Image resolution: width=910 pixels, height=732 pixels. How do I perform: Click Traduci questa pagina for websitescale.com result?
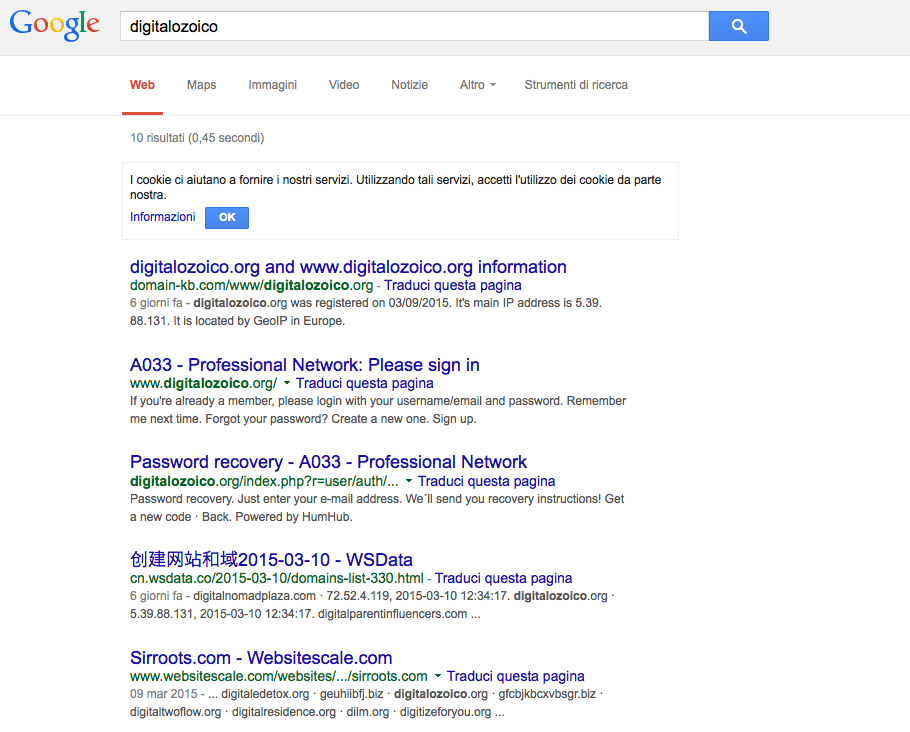coord(515,676)
